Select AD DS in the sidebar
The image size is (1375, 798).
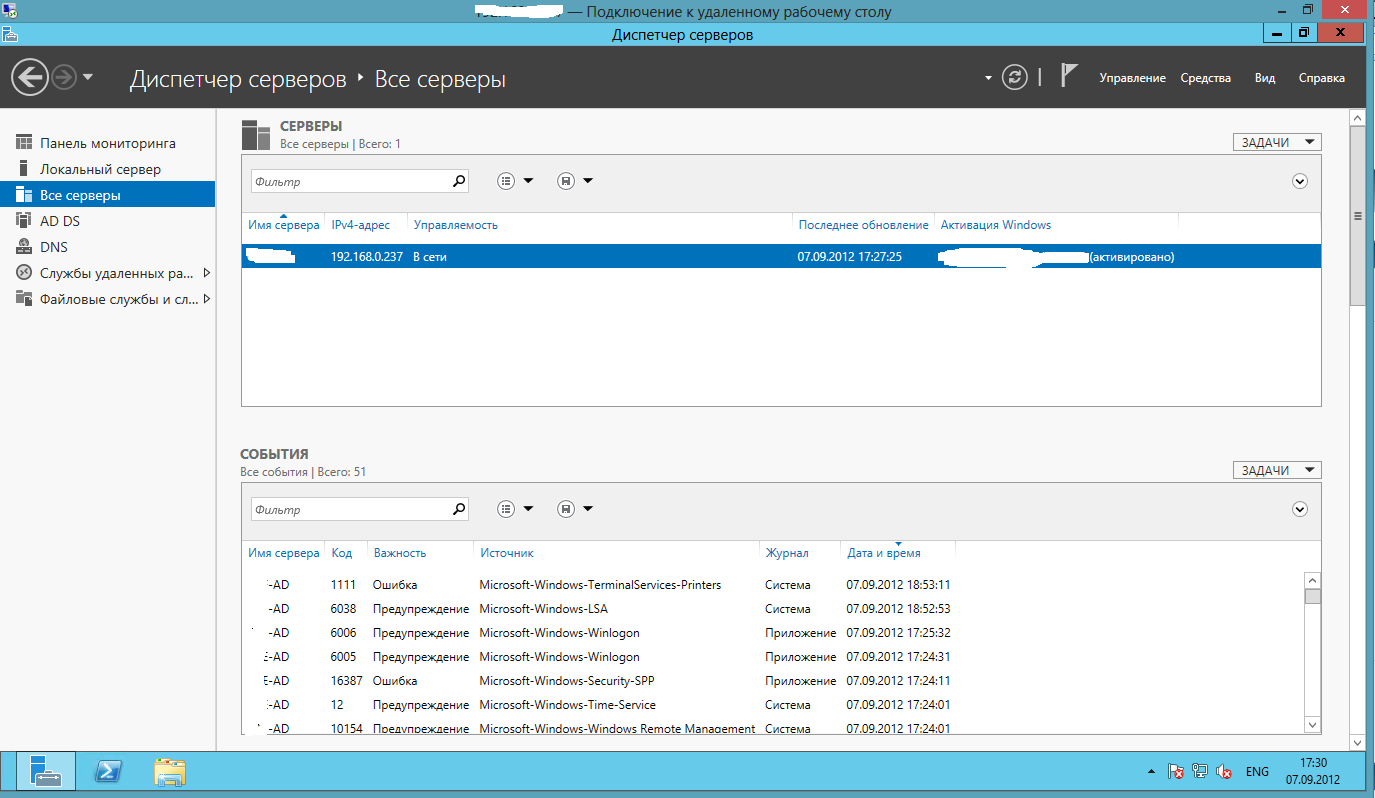click(59, 221)
